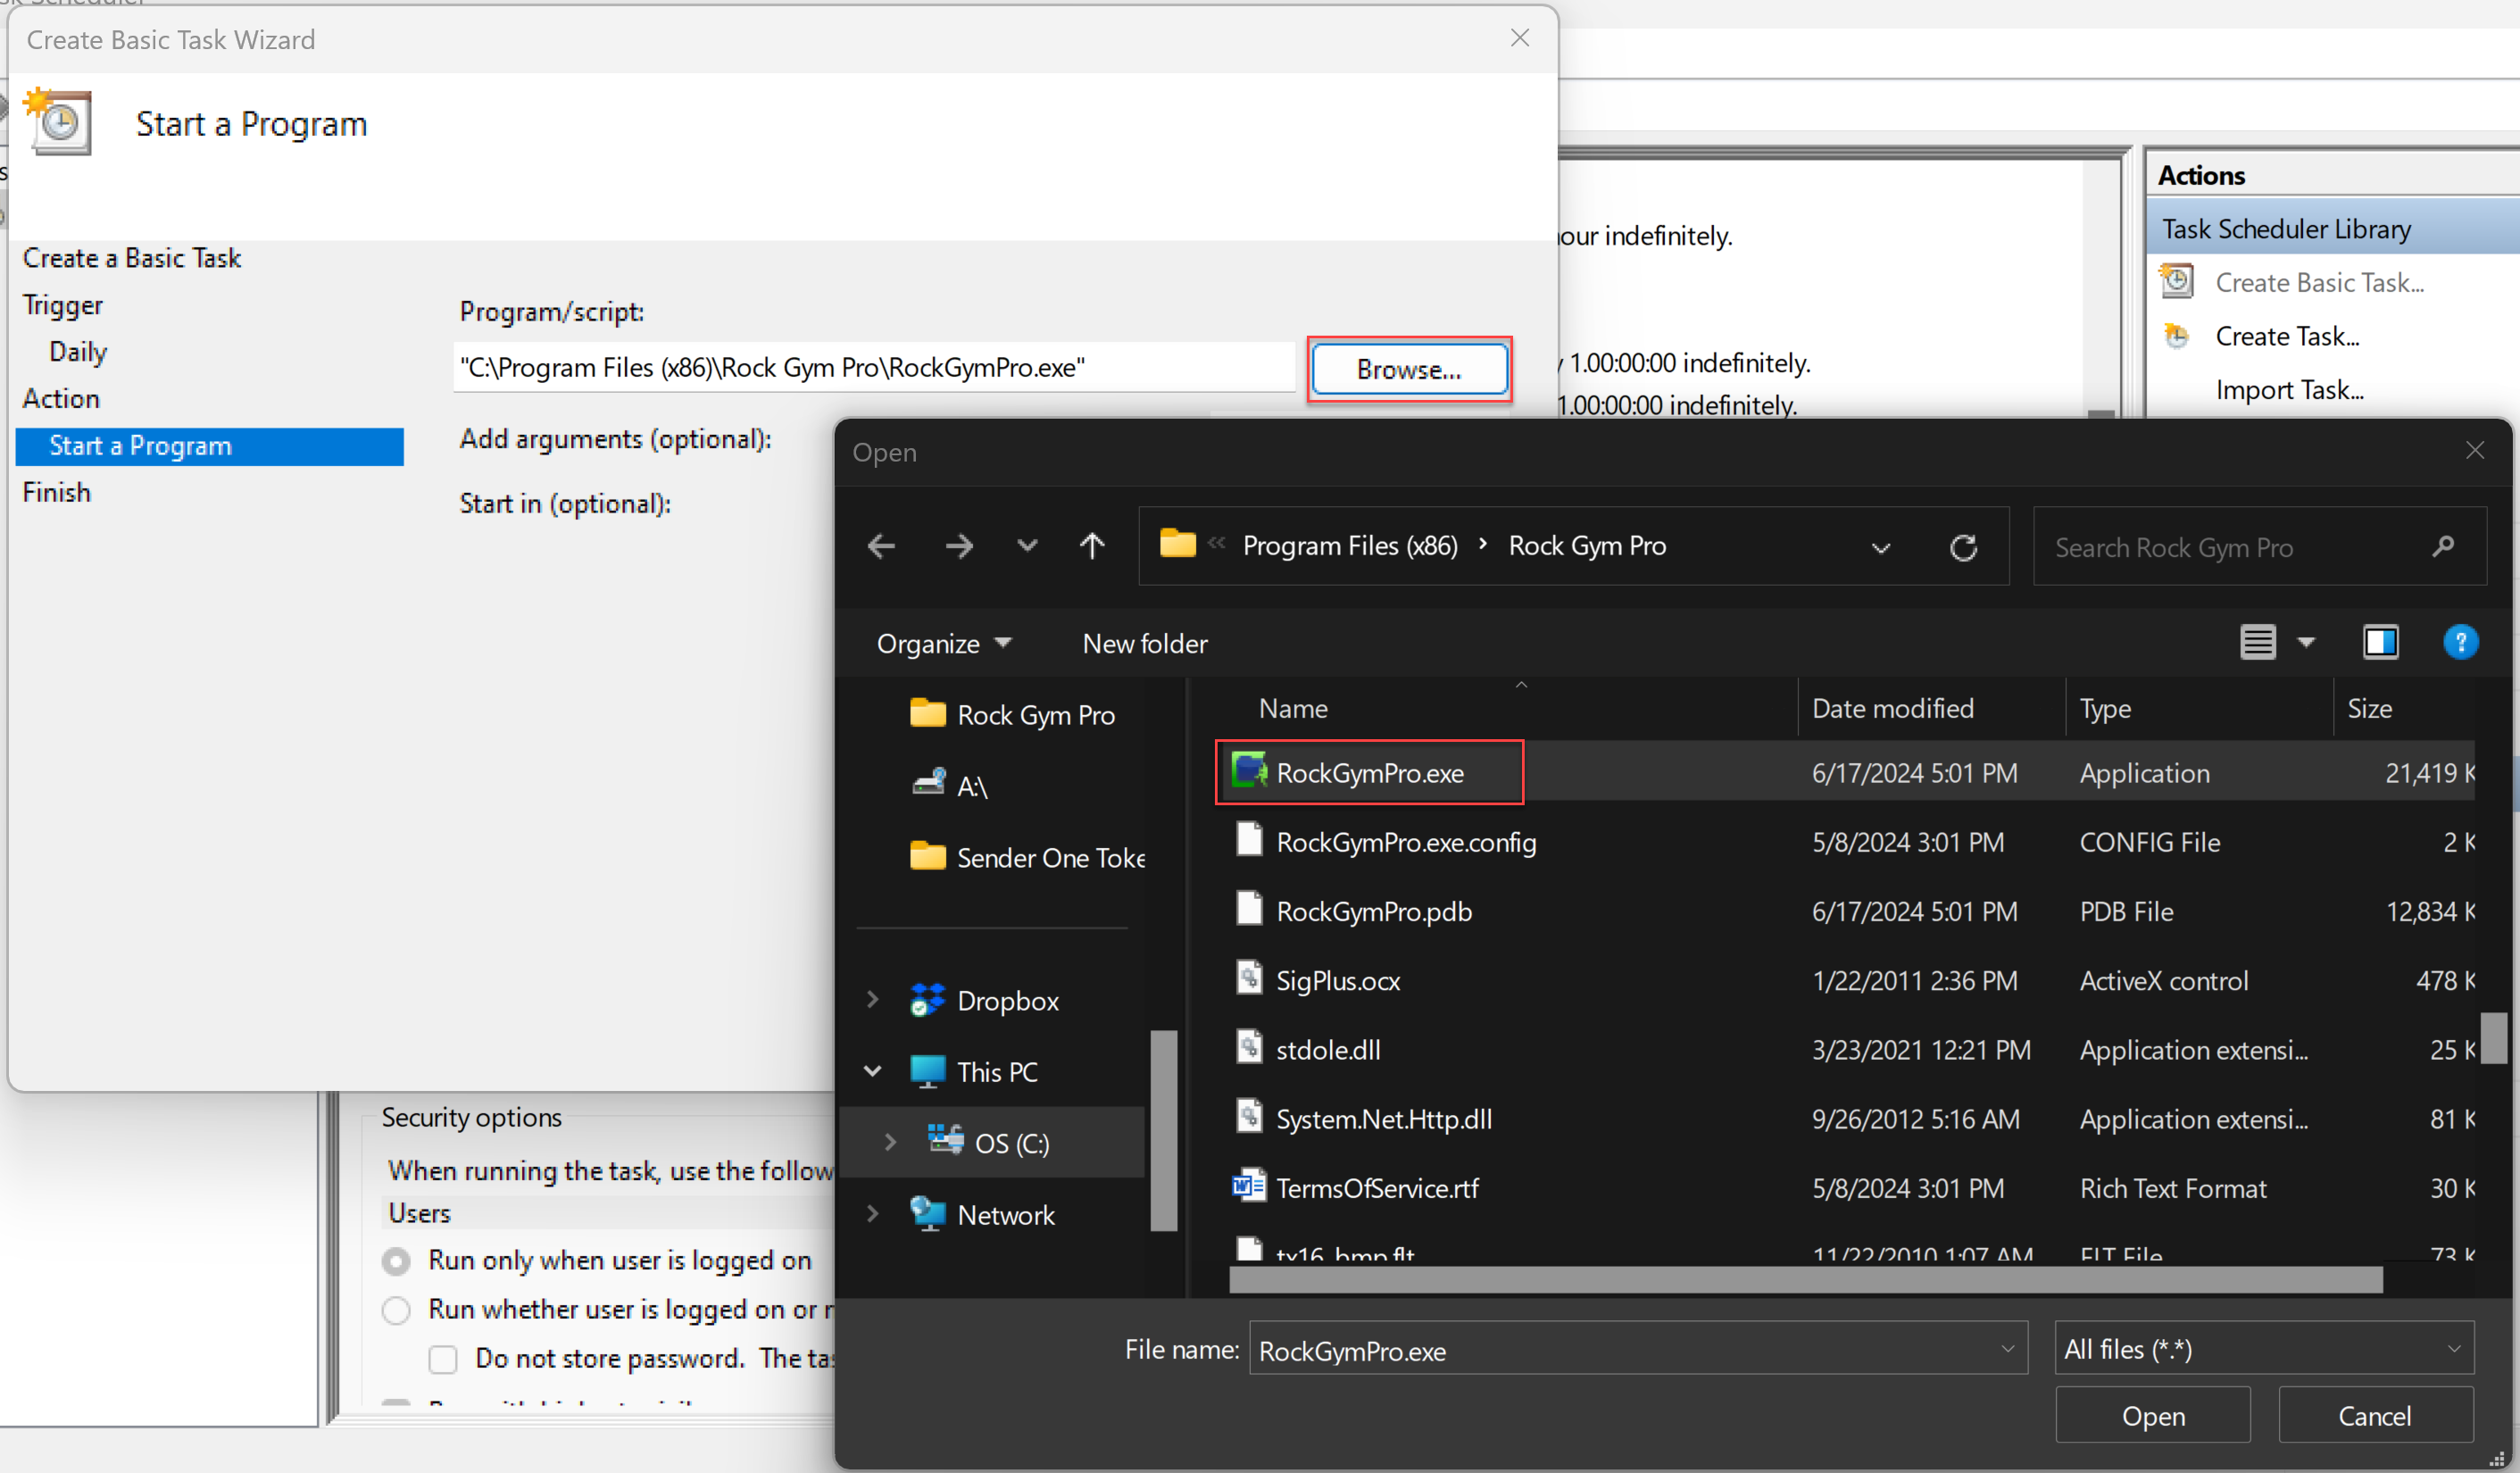Click Import Task... in Actions pane
Screen dimensions: 2520x1473
[x=2289, y=389]
